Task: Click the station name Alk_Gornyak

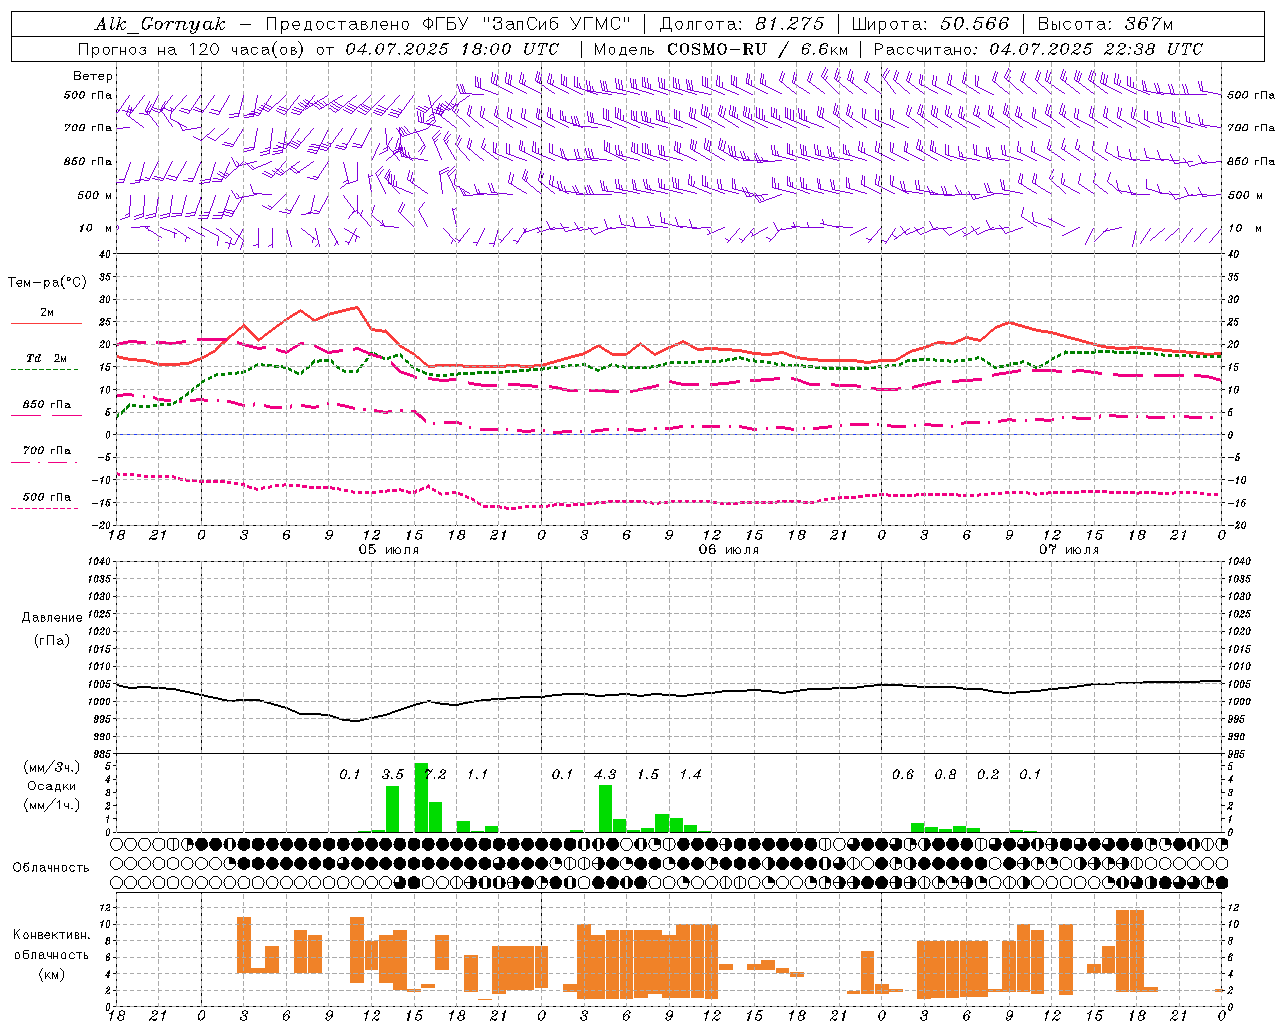Action: pos(160,24)
